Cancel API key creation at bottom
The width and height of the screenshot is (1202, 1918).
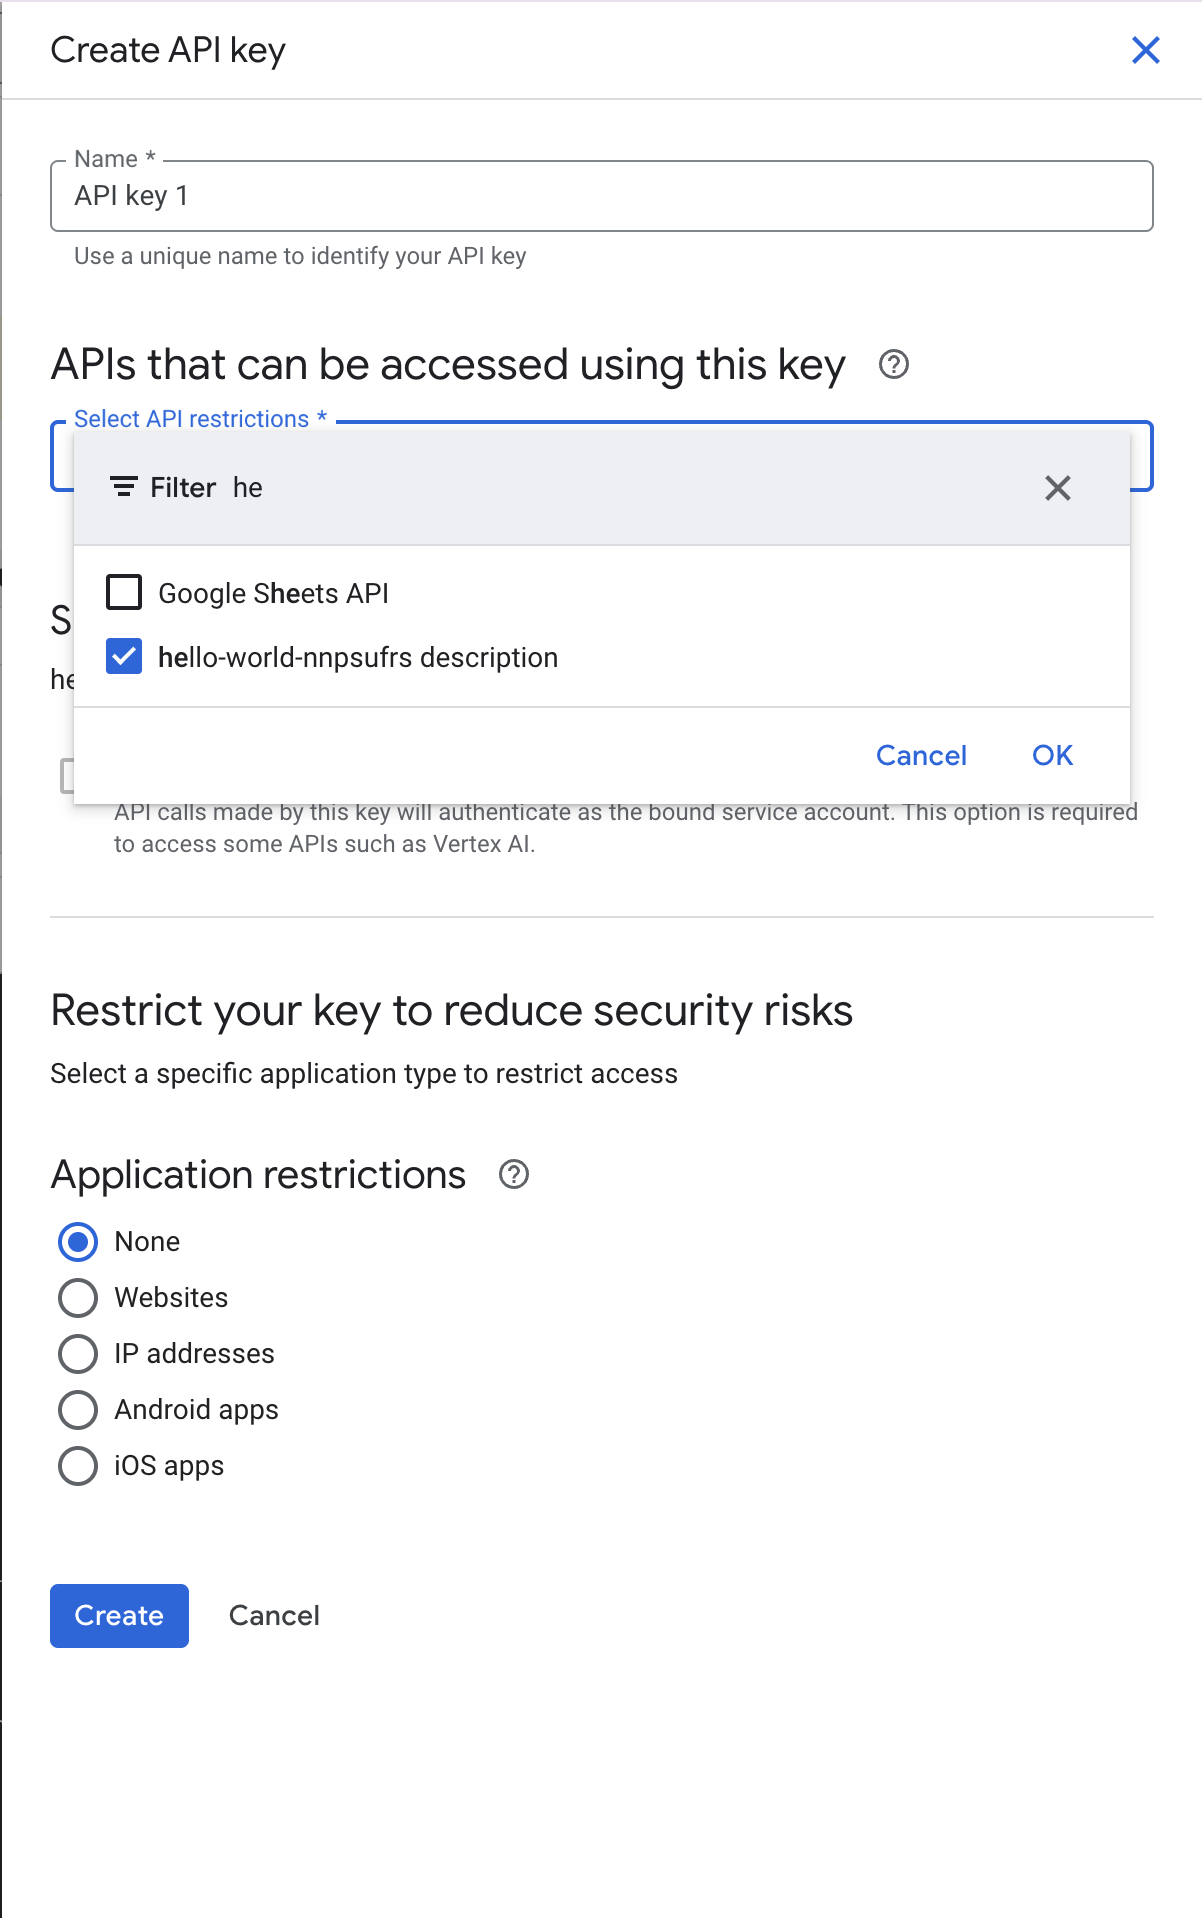point(274,1615)
